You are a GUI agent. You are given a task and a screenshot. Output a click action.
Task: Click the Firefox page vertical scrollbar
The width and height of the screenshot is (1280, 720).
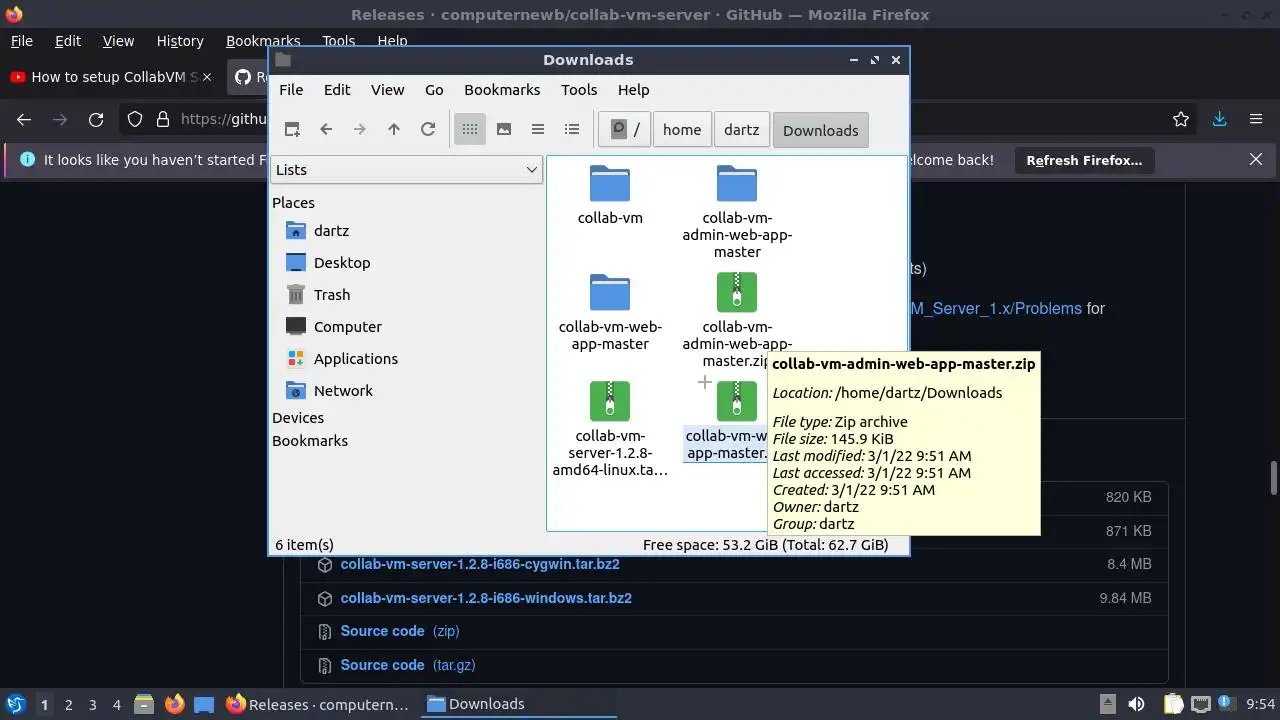point(1273,478)
